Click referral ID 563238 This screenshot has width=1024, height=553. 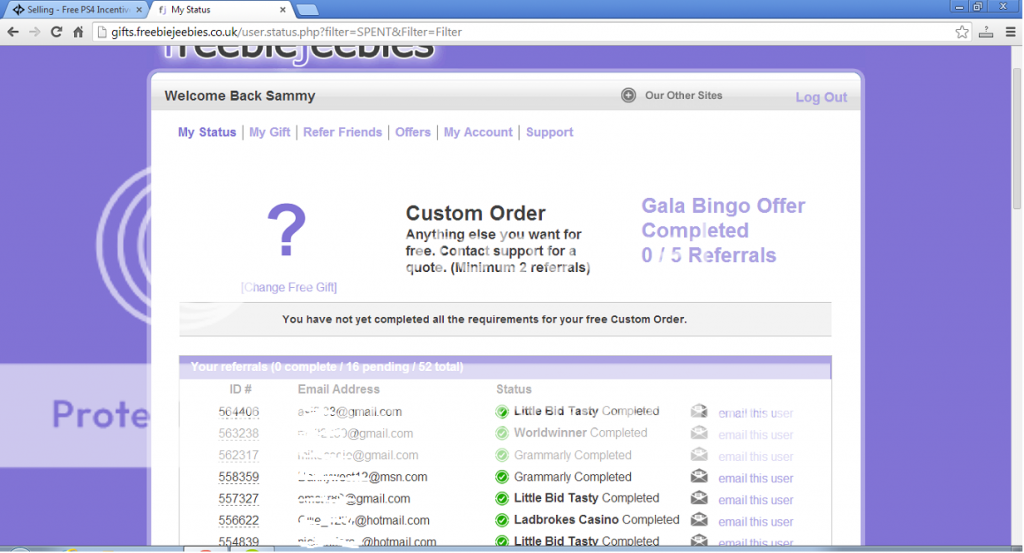[238, 434]
